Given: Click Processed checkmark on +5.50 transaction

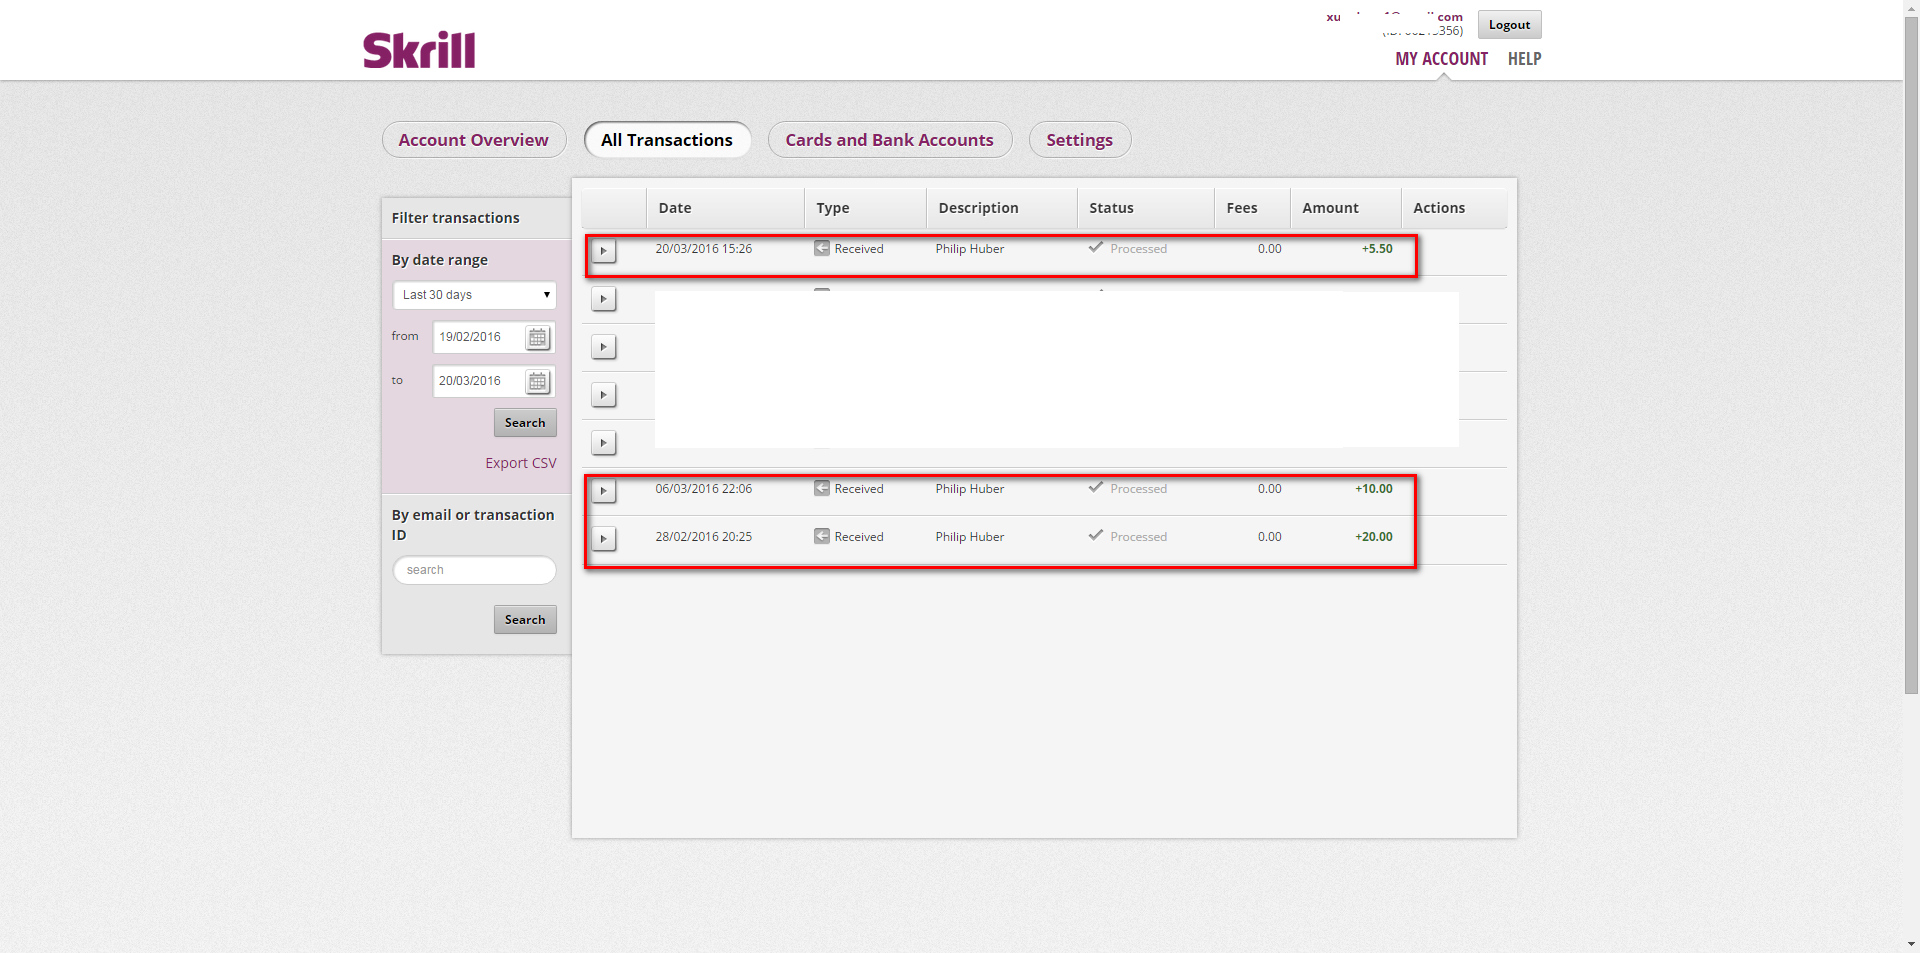Looking at the screenshot, I should 1096,247.
